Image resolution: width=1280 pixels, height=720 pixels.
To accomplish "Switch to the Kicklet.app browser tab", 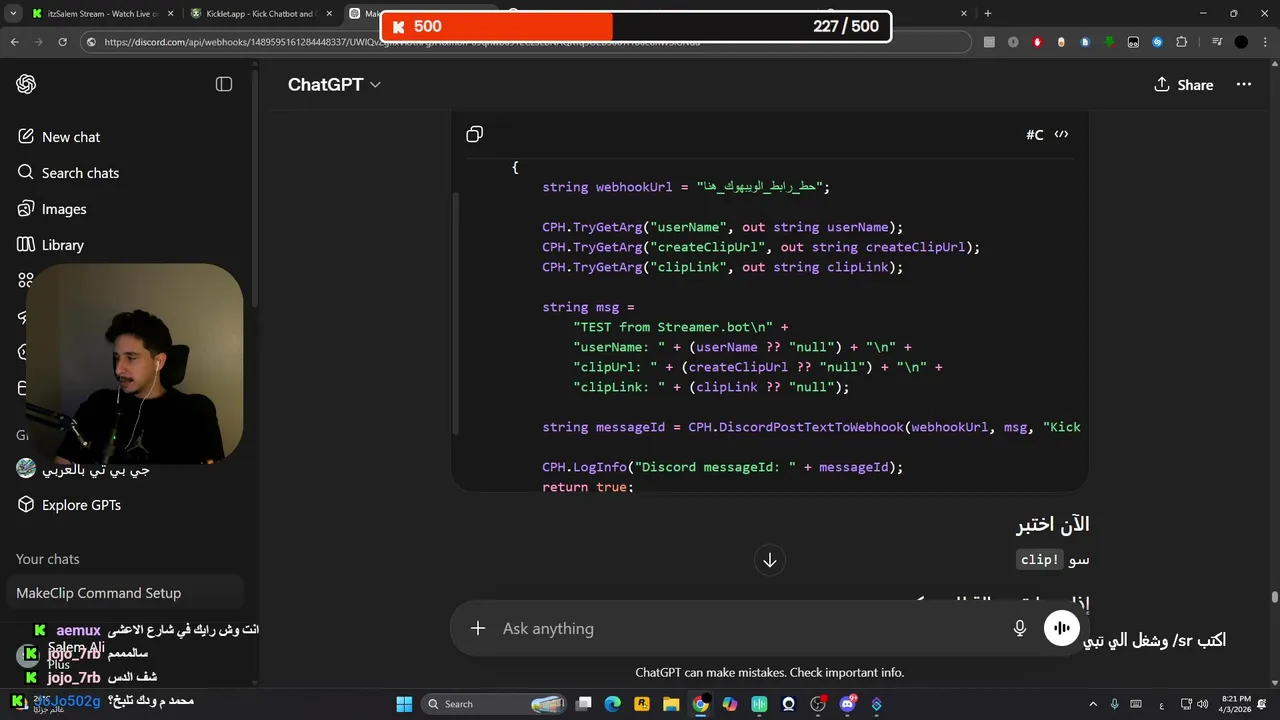I will tap(260, 13).
